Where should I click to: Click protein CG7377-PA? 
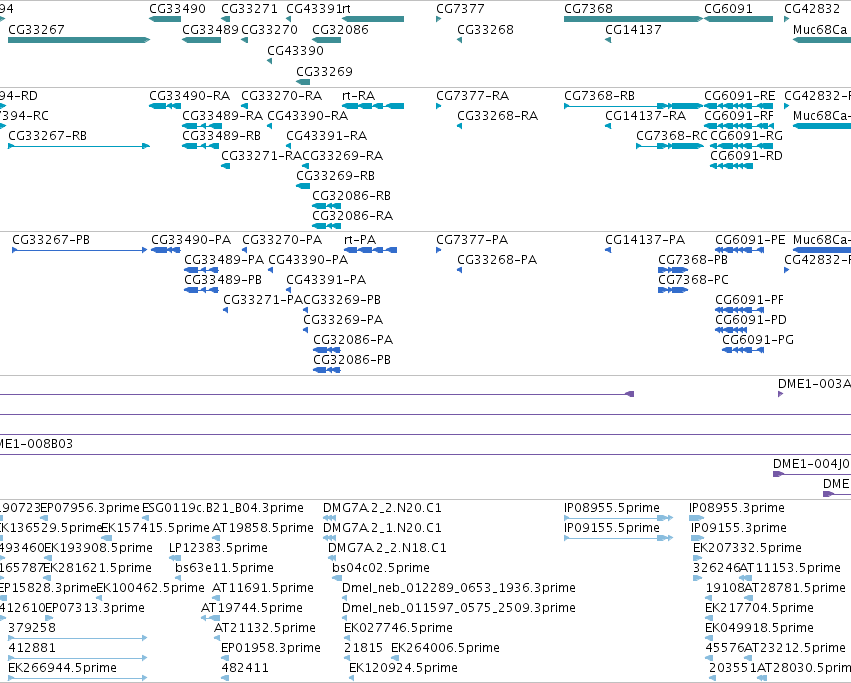point(472,240)
